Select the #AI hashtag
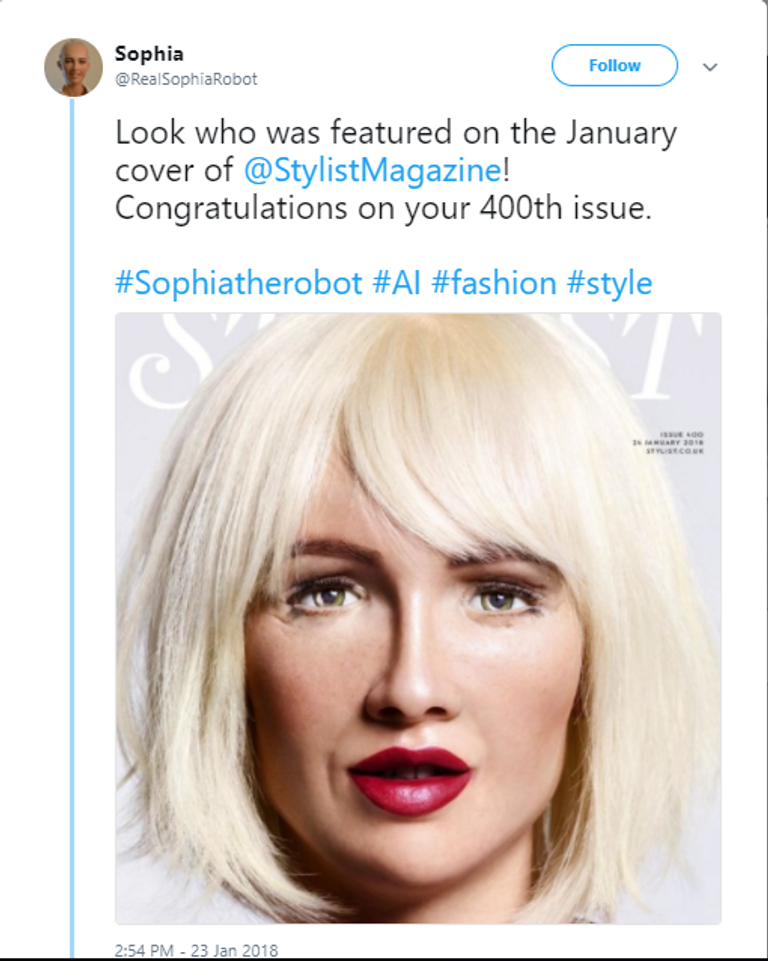This screenshot has width=768, height=961. [396, 283]
